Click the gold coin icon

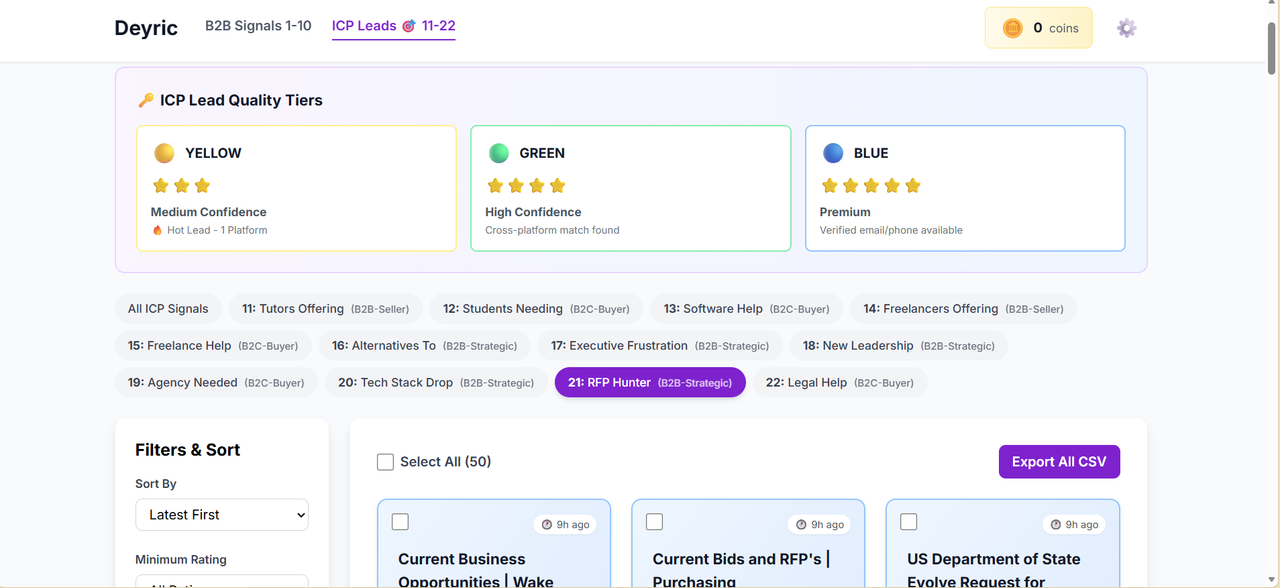click(x=1012, y=28)
